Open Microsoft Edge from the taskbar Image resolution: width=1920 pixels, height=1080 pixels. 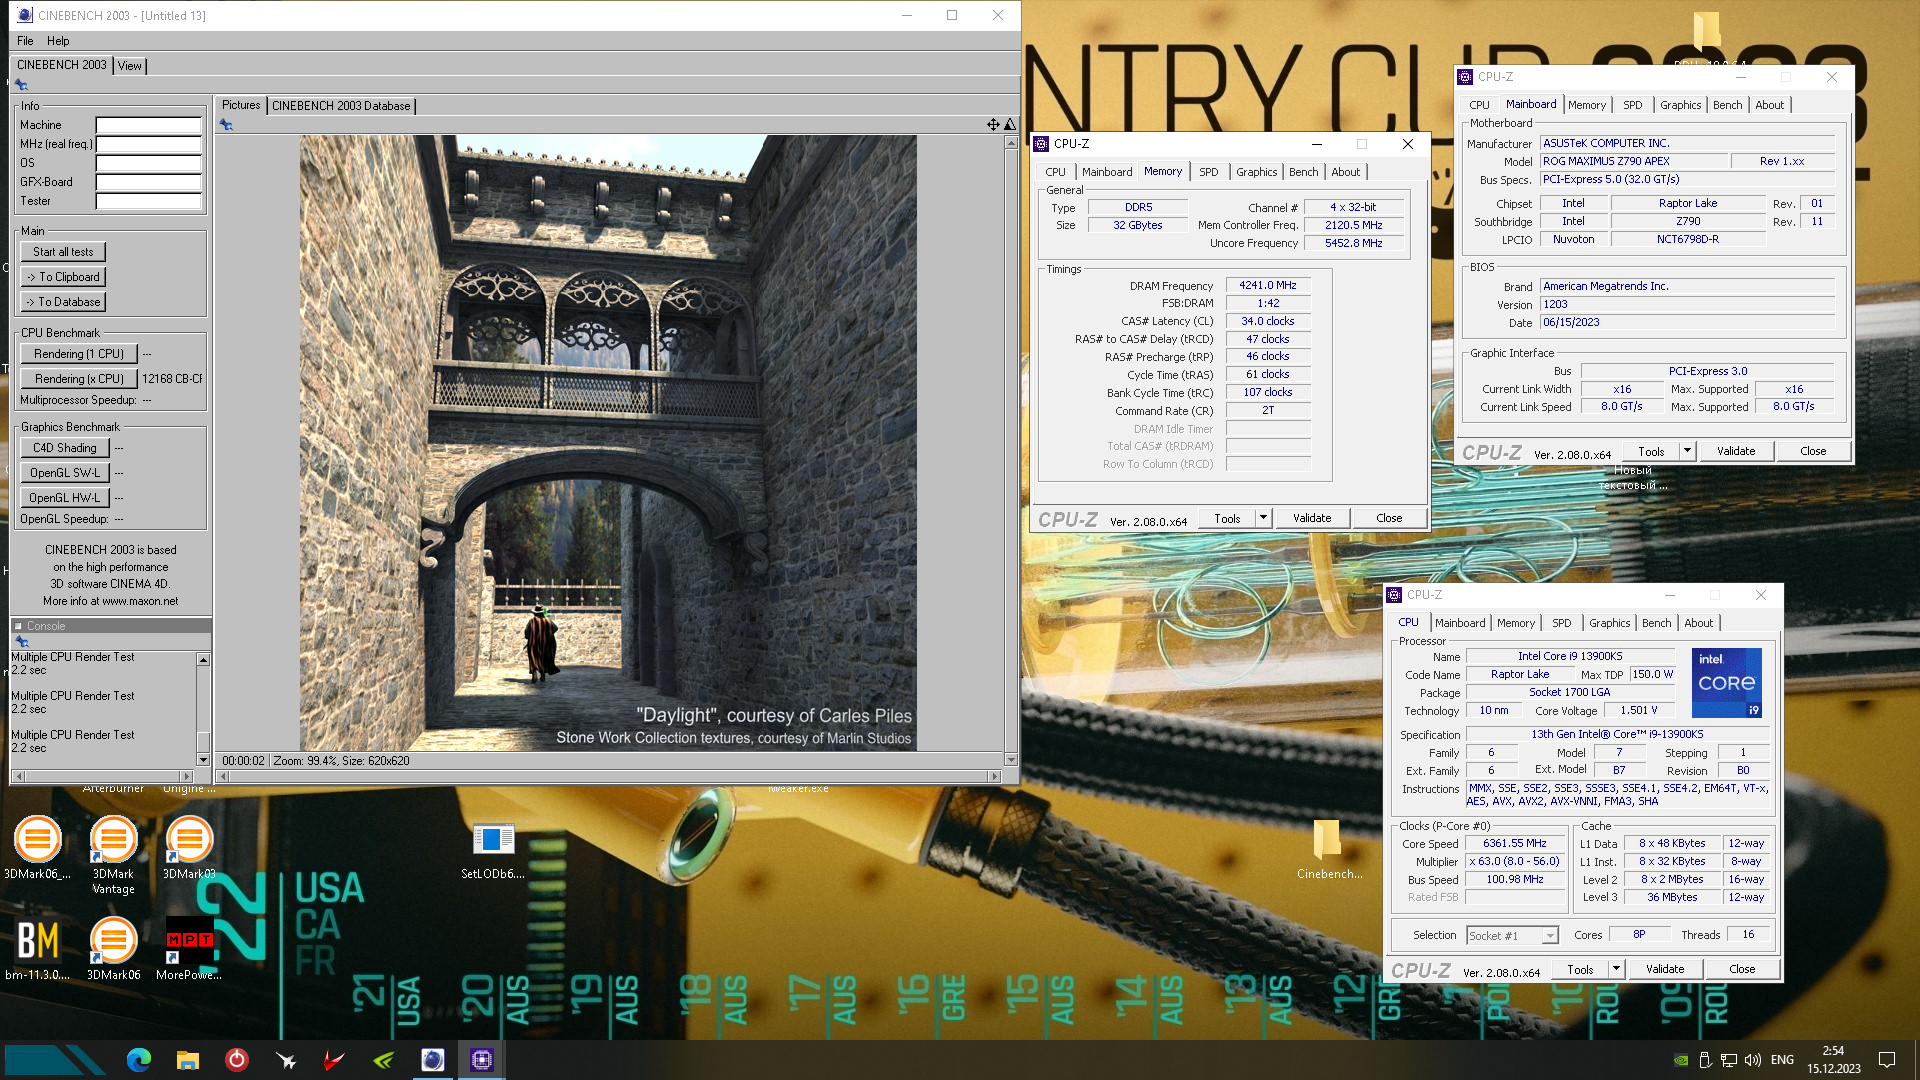(139, 1060)
